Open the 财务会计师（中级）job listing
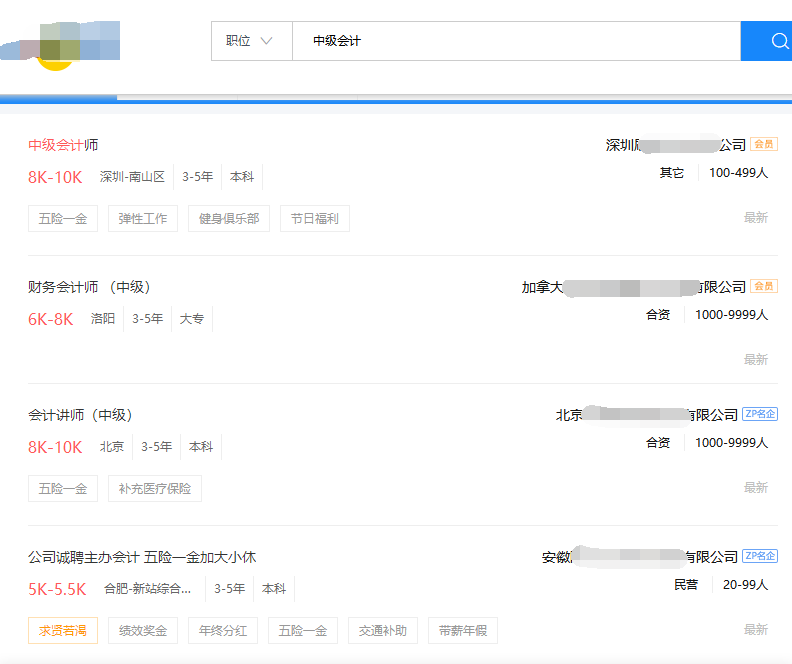This screenshot has height=664, width=792. (89, 287)
